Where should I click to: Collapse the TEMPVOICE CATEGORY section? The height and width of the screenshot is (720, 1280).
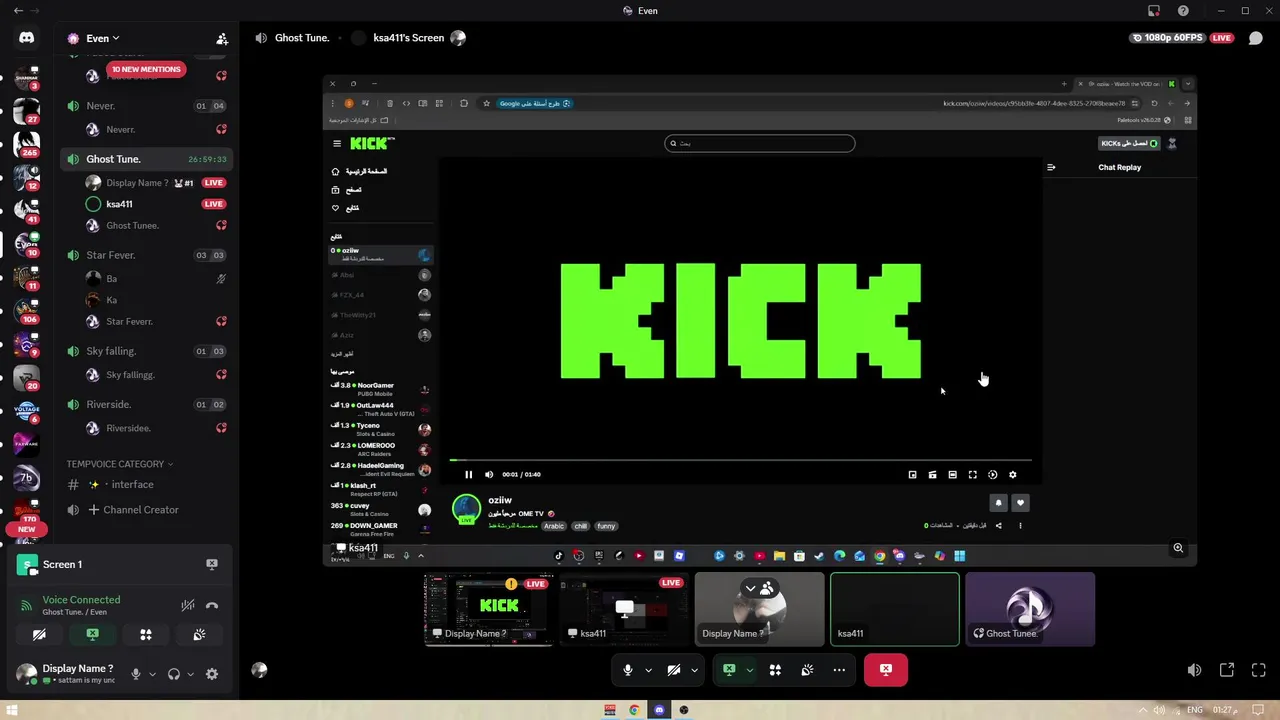119,464
